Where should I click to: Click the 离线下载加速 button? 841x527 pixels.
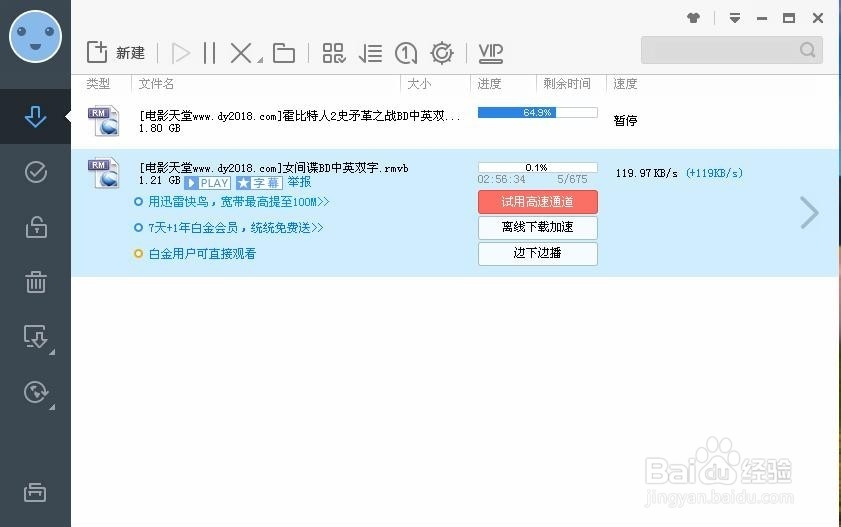[537, 227]
